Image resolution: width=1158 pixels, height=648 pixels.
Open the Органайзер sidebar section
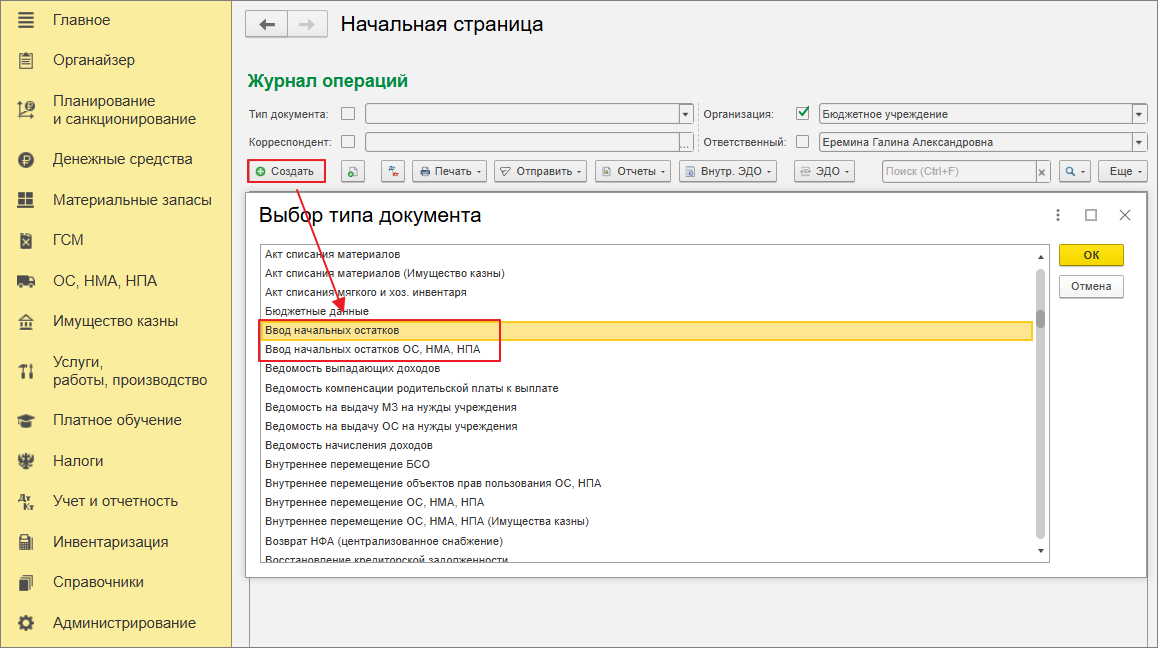[x=94, y=60]
